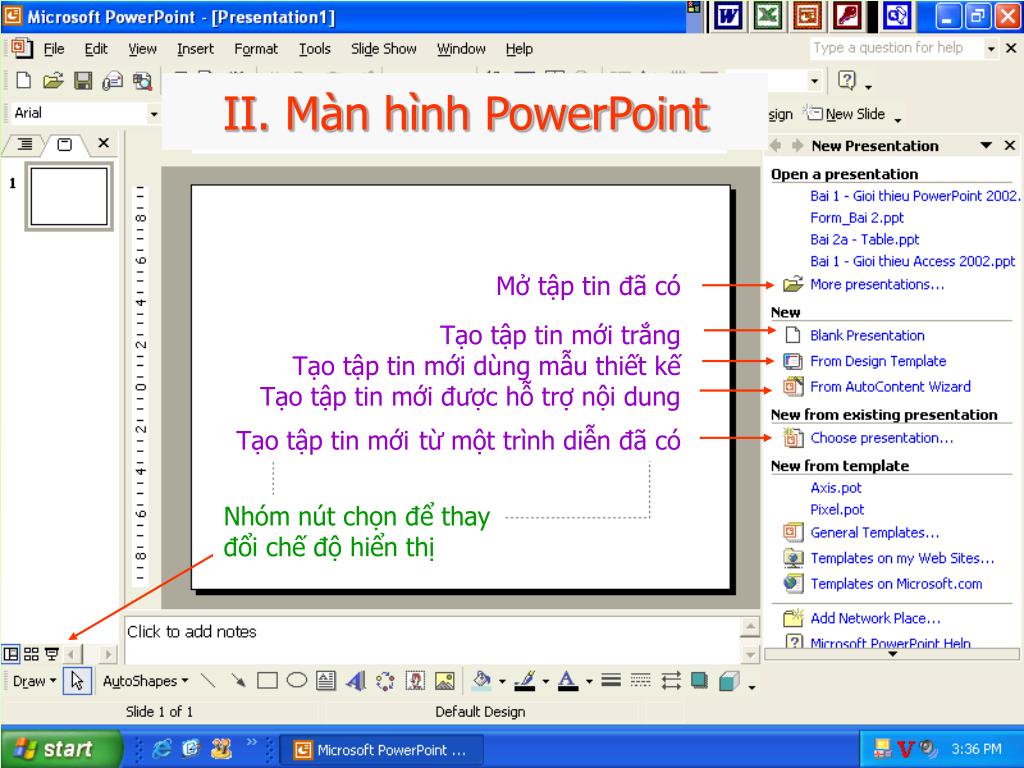Screen dimensions: 1024x768
Task: Select the Arrow drawing tool
Action: (238, 681)
